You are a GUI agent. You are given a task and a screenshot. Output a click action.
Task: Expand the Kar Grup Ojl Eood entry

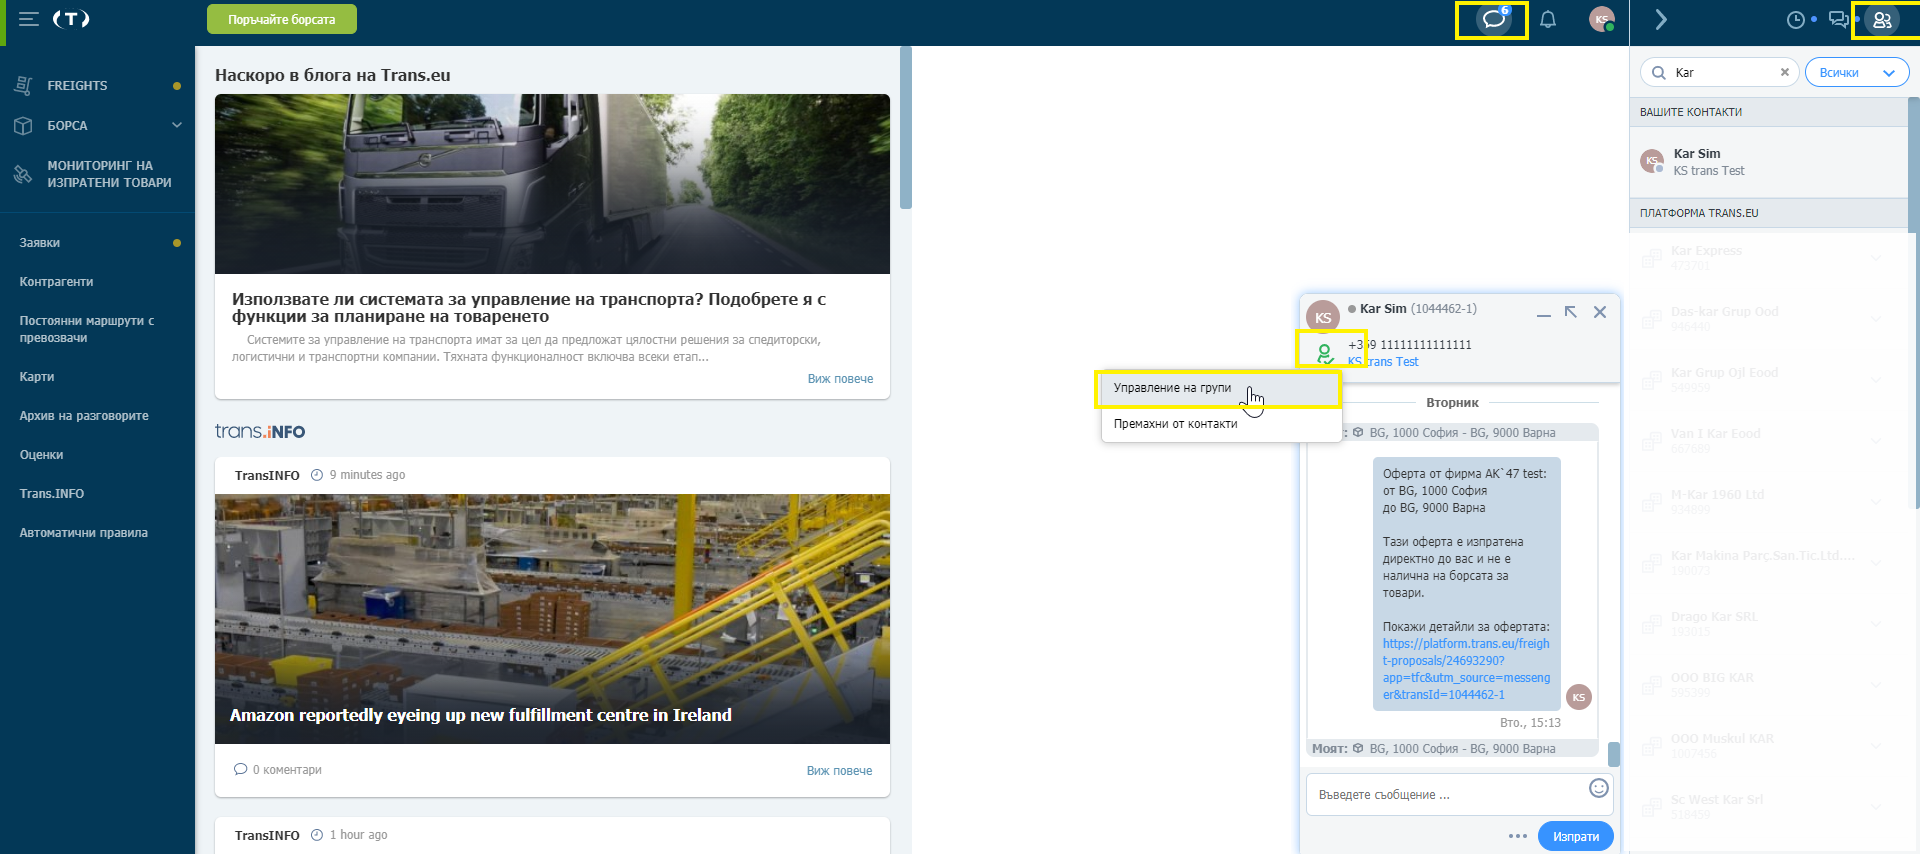(x=1876, y=380)
